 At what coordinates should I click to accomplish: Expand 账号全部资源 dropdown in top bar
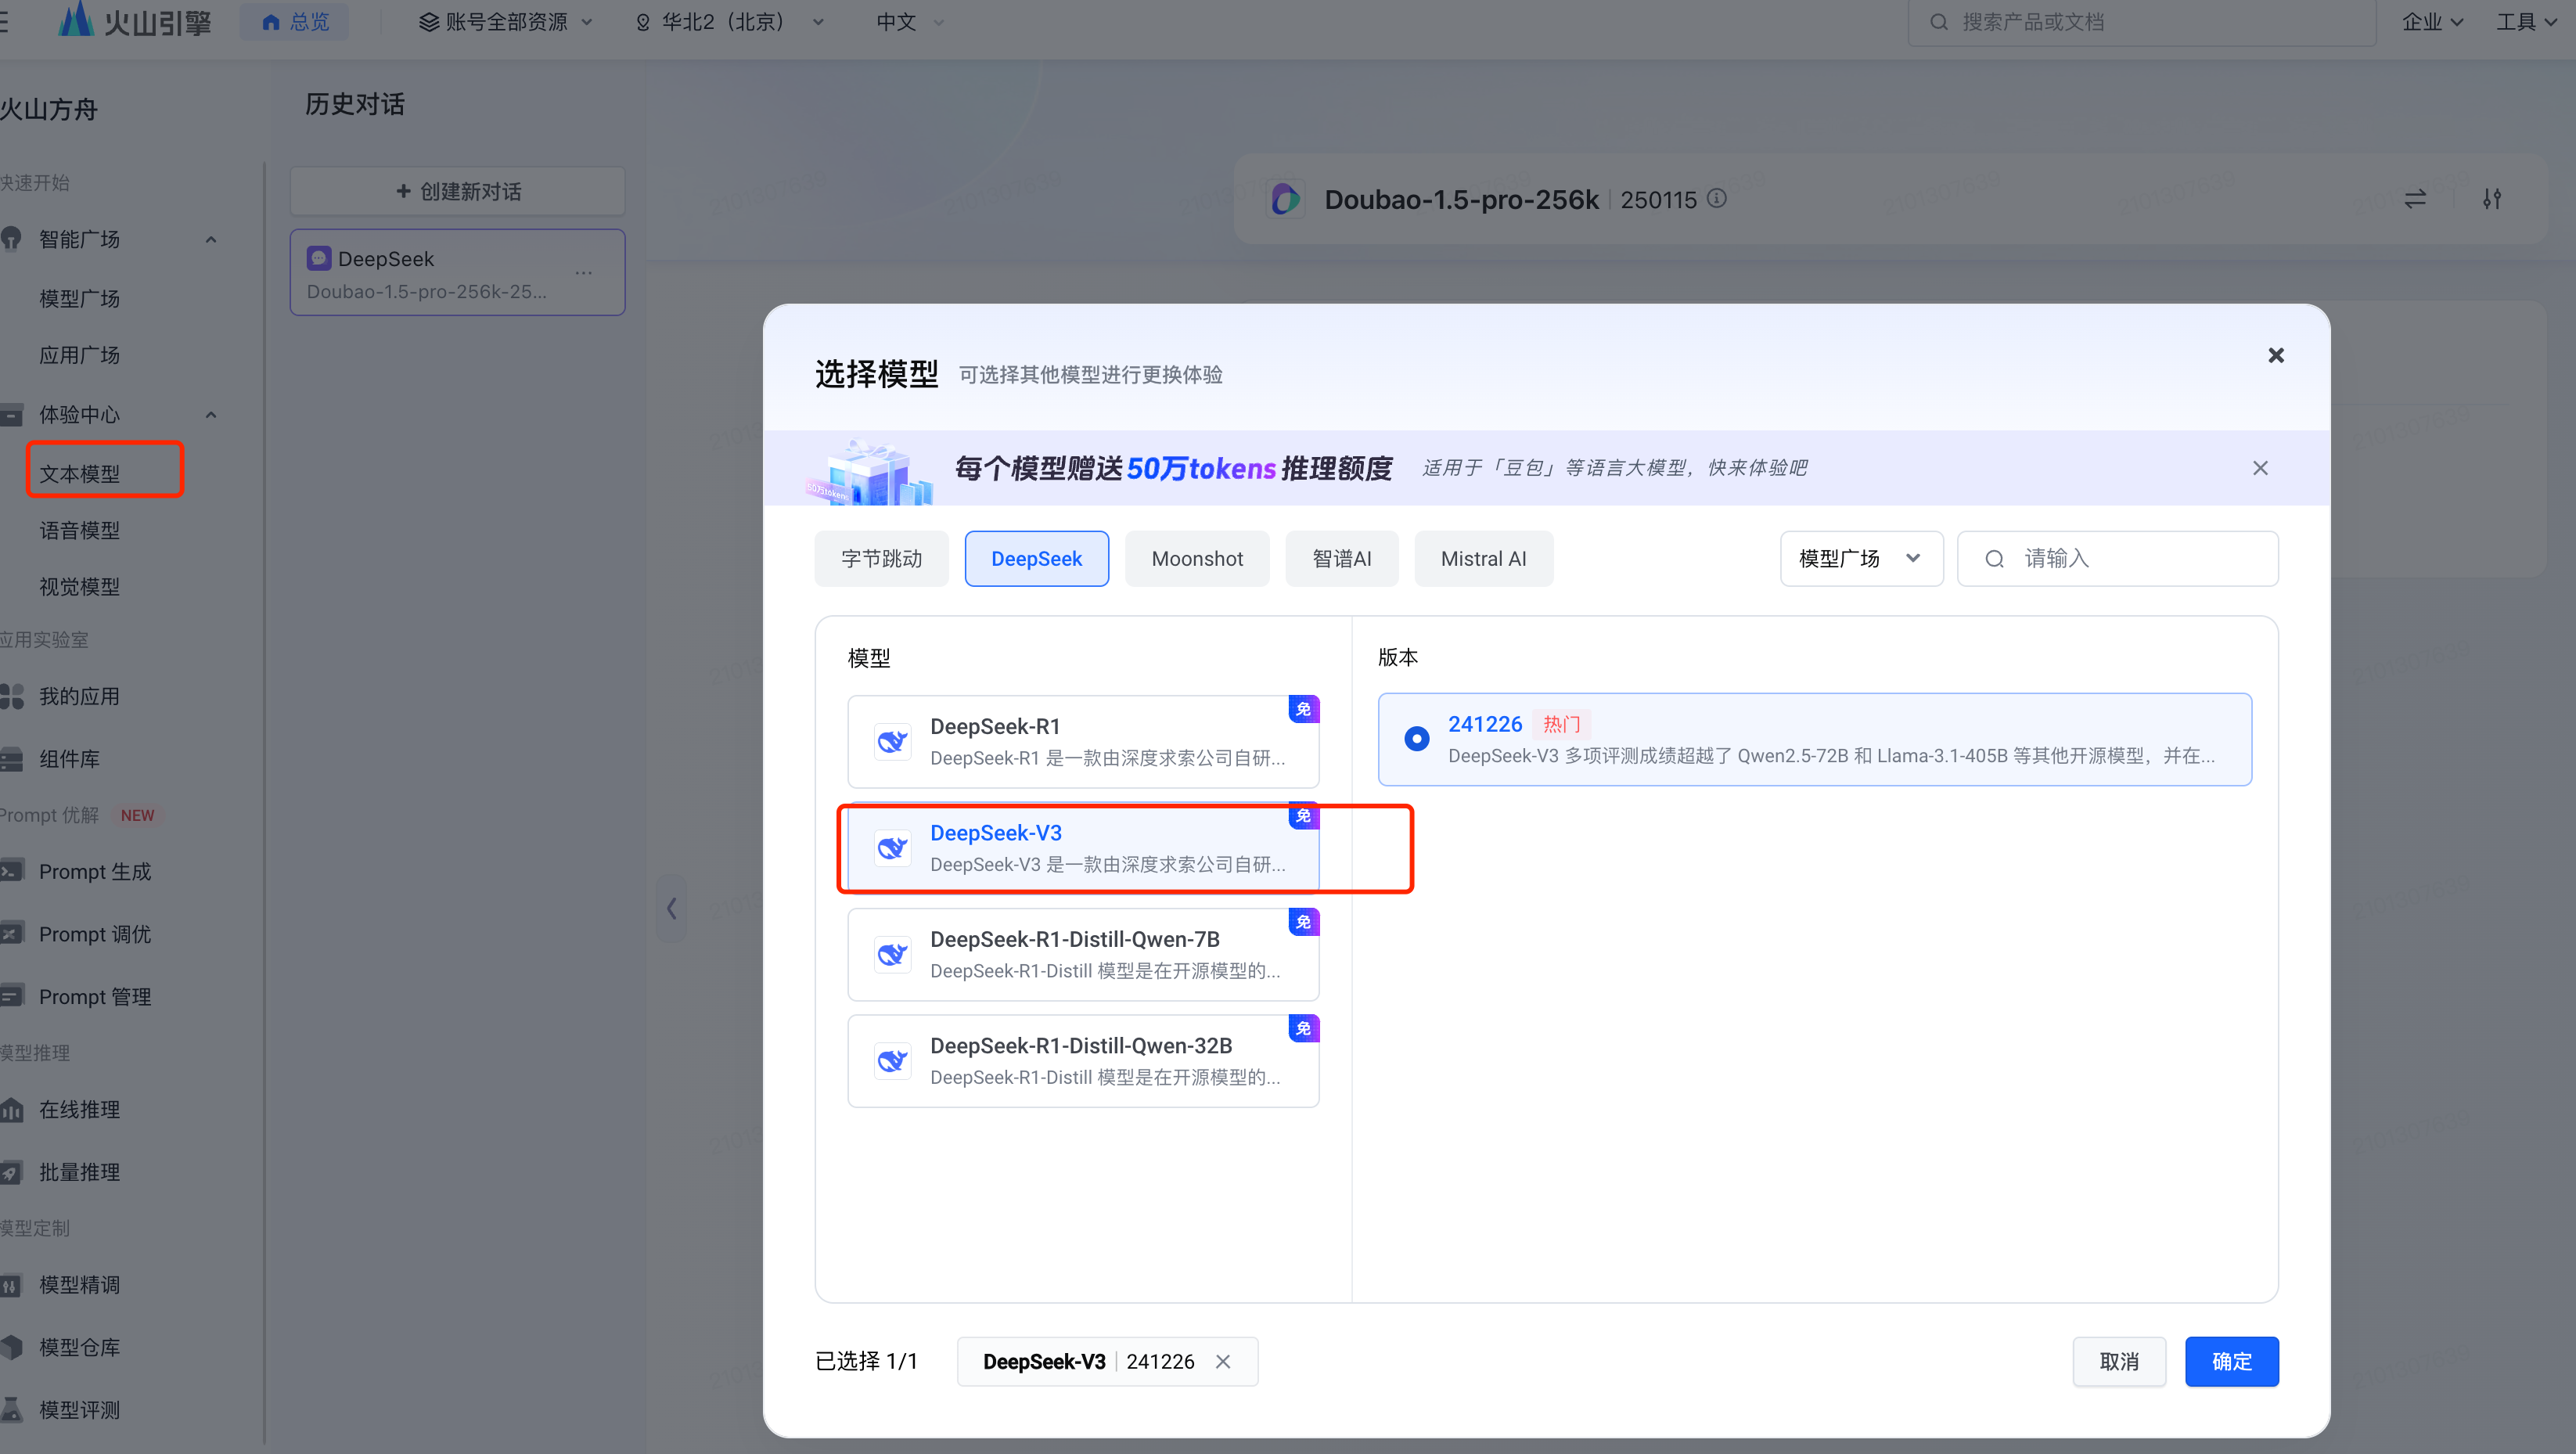coord(502,21)
